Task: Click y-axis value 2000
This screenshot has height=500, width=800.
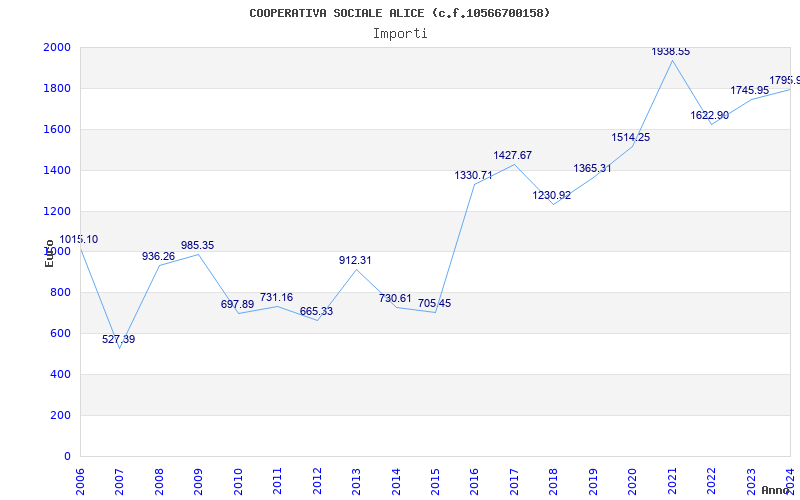Action: (x=57, y=47)
